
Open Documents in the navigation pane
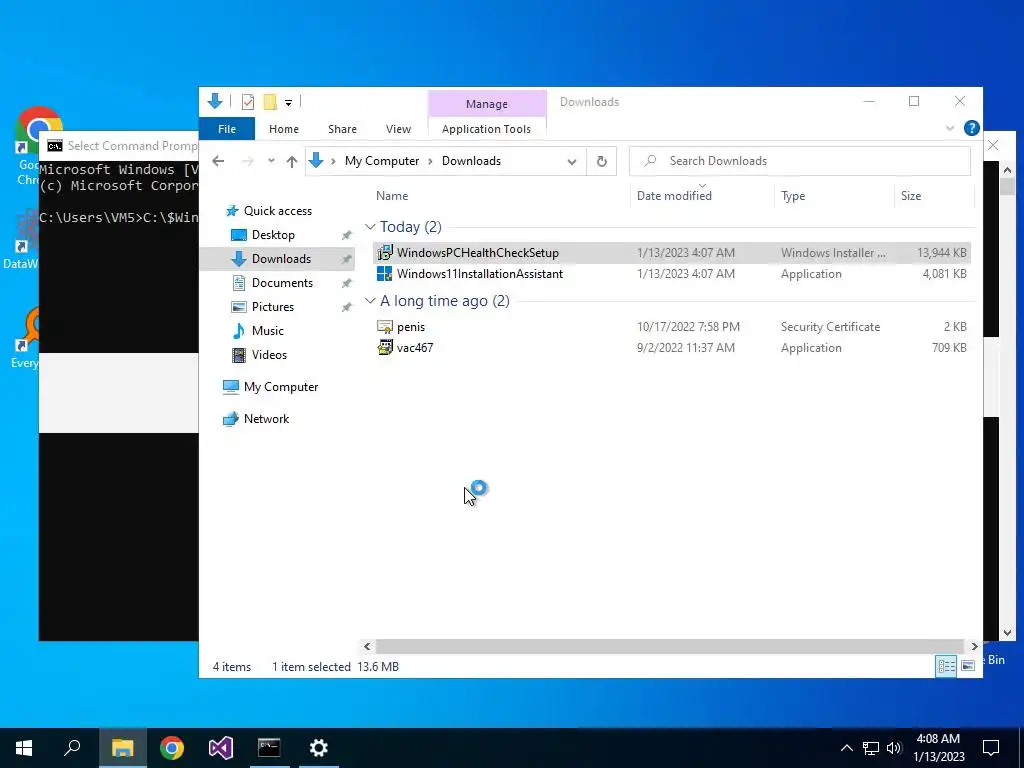click(282, 283)
